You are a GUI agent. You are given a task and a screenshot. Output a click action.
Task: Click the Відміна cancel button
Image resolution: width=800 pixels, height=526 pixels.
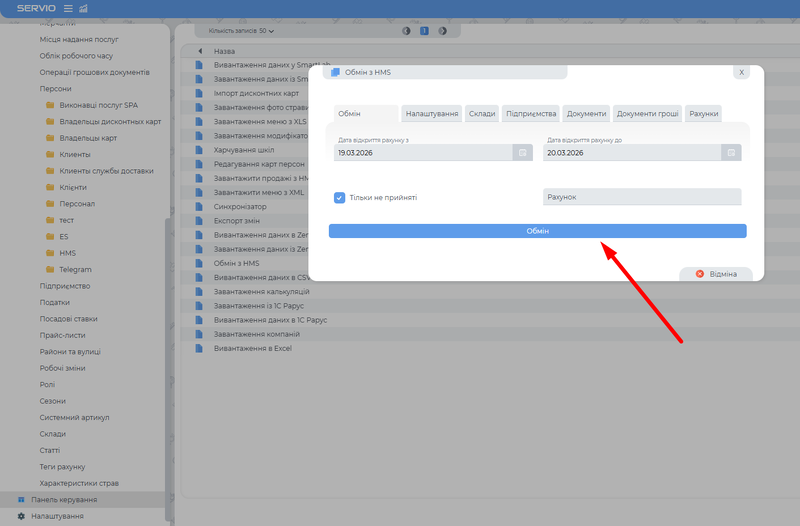point(716,274)
